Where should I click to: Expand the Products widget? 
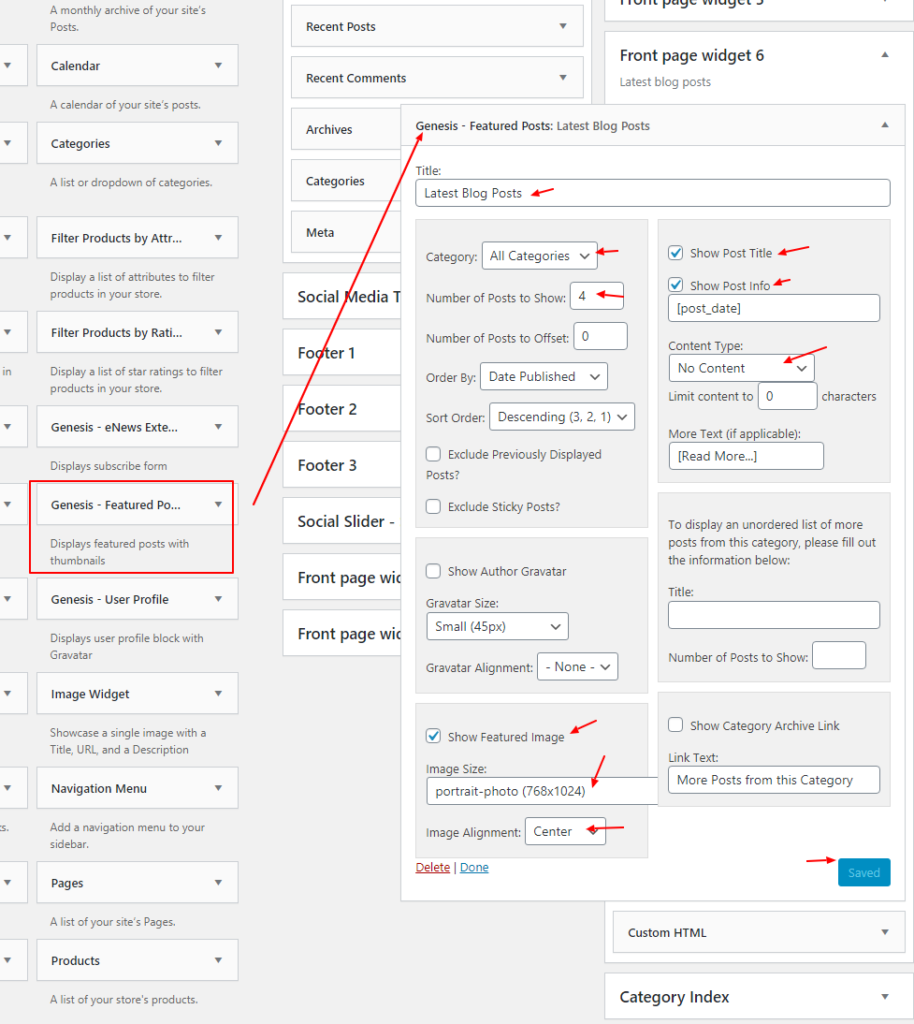coord(218,960)
